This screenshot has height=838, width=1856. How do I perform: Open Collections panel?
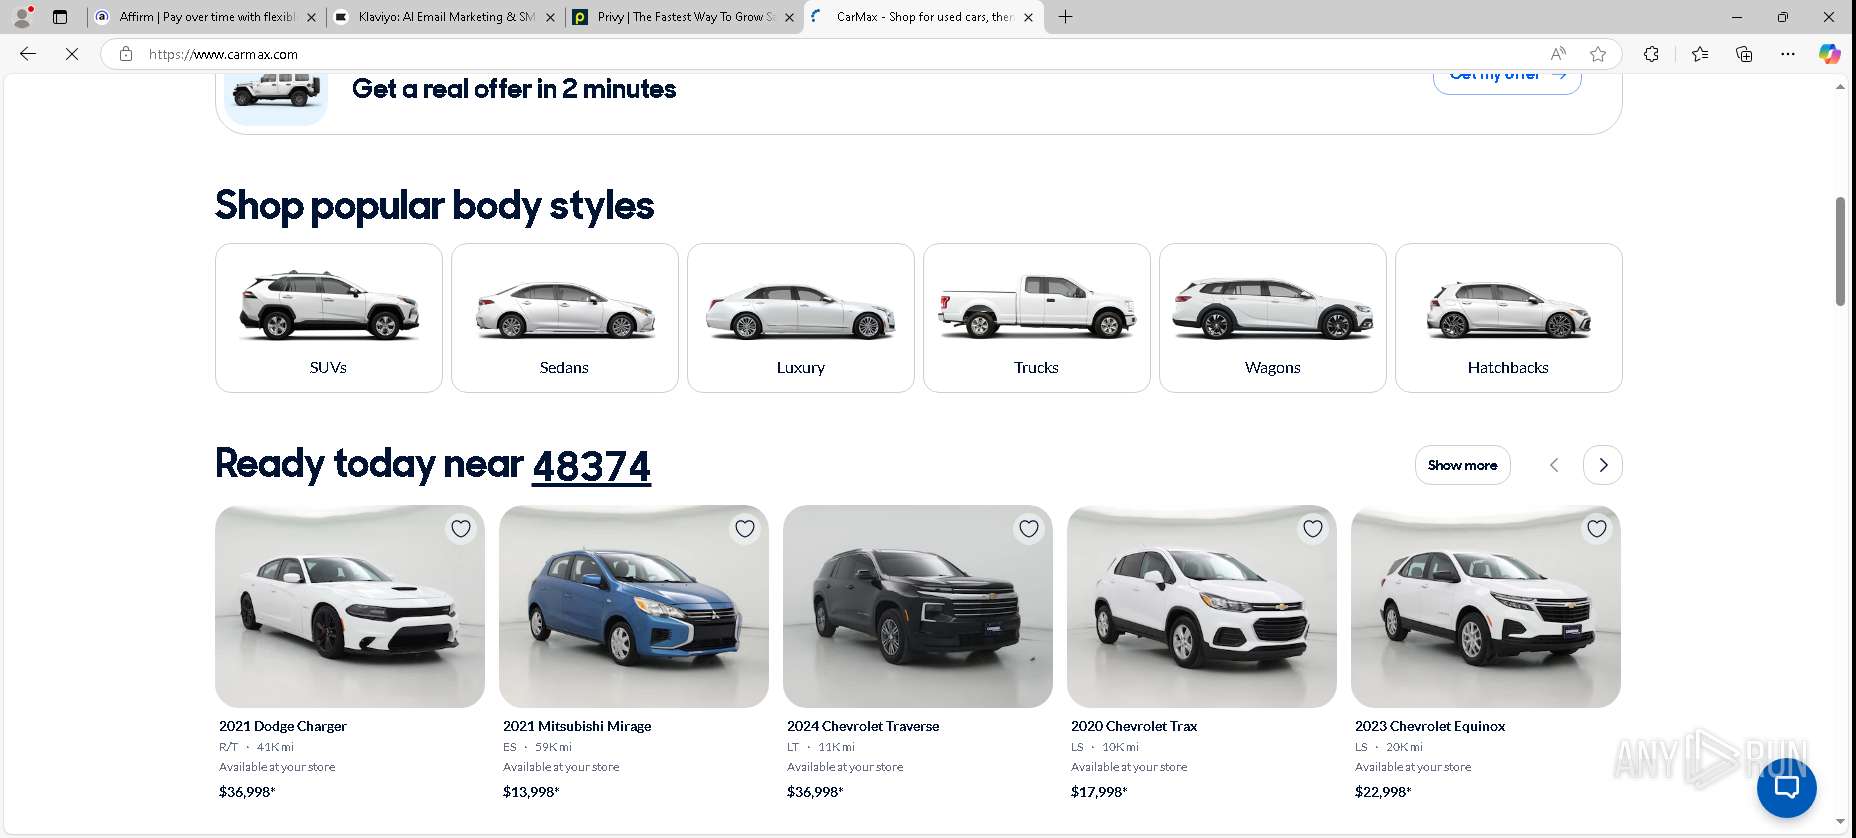1744,54
